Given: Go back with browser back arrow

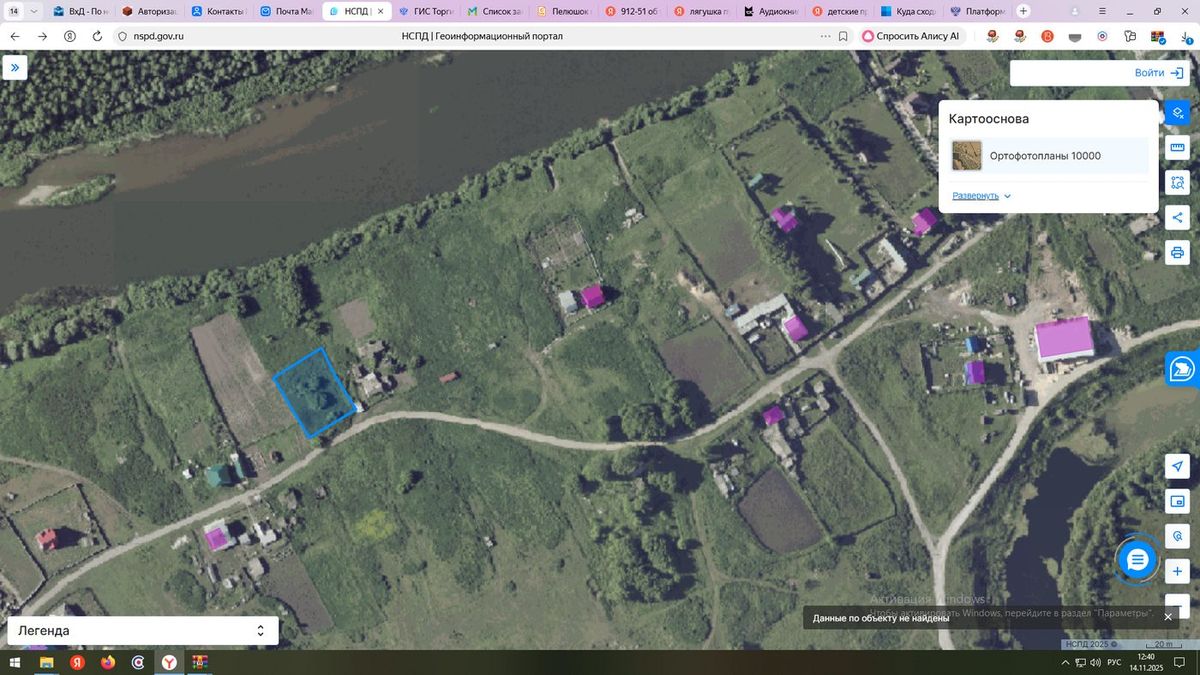Looking at the screenshot, I should pyautogui.click(x=15, y=35).
